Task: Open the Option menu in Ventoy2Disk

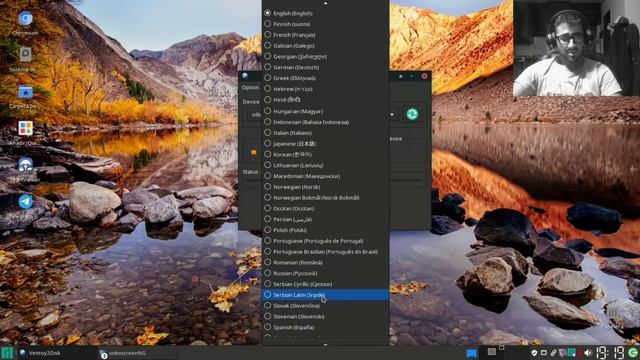Action: 250,87
